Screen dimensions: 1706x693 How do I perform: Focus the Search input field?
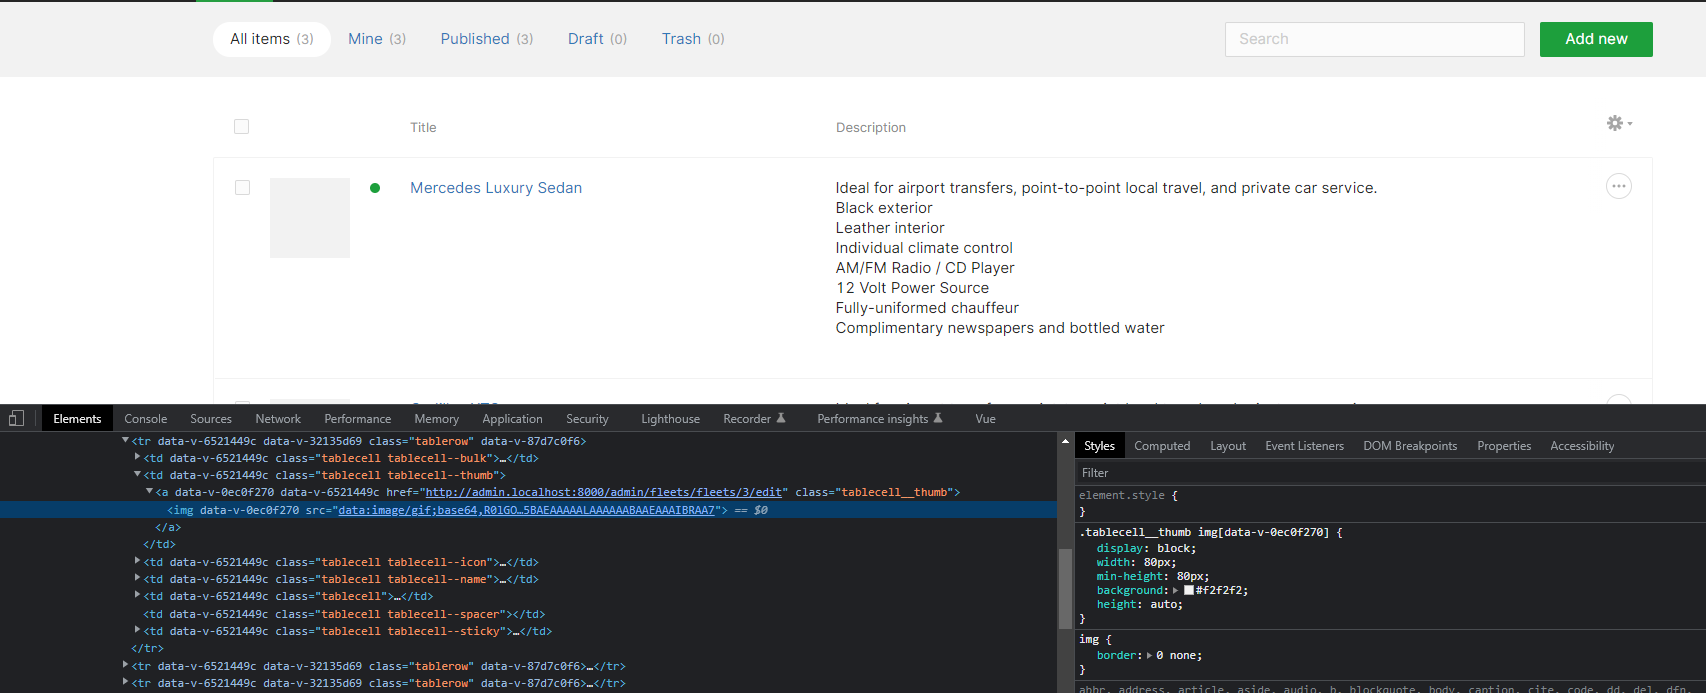point(1374,39)
